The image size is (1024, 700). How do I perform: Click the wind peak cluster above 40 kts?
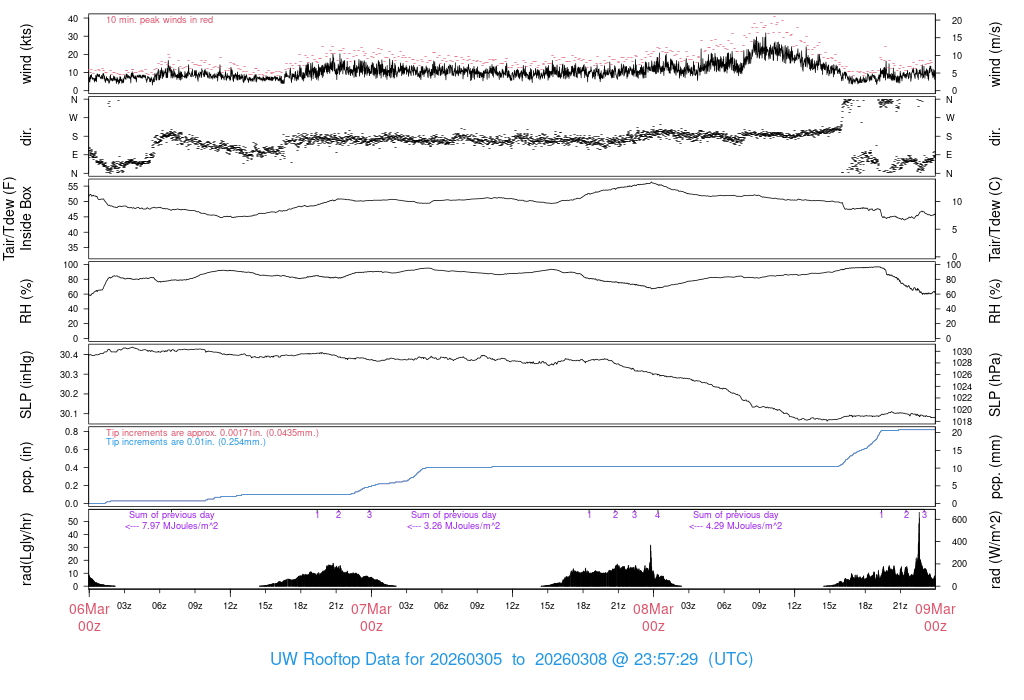tap(775, 18)
